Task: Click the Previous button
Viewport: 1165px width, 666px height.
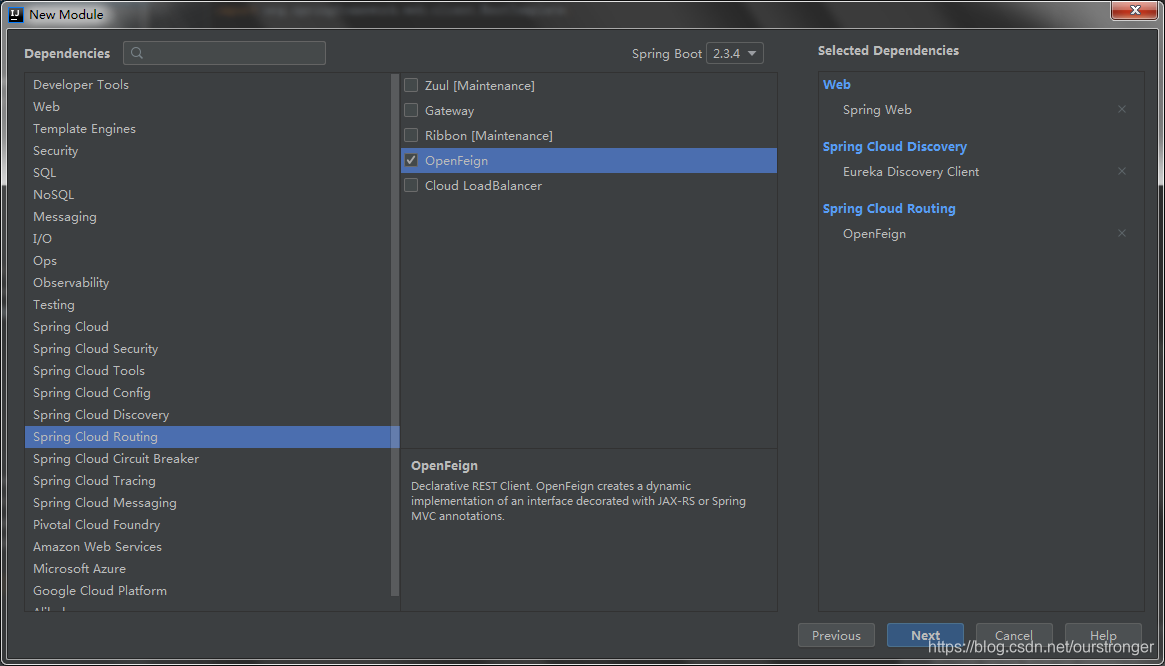Action: 836,636
